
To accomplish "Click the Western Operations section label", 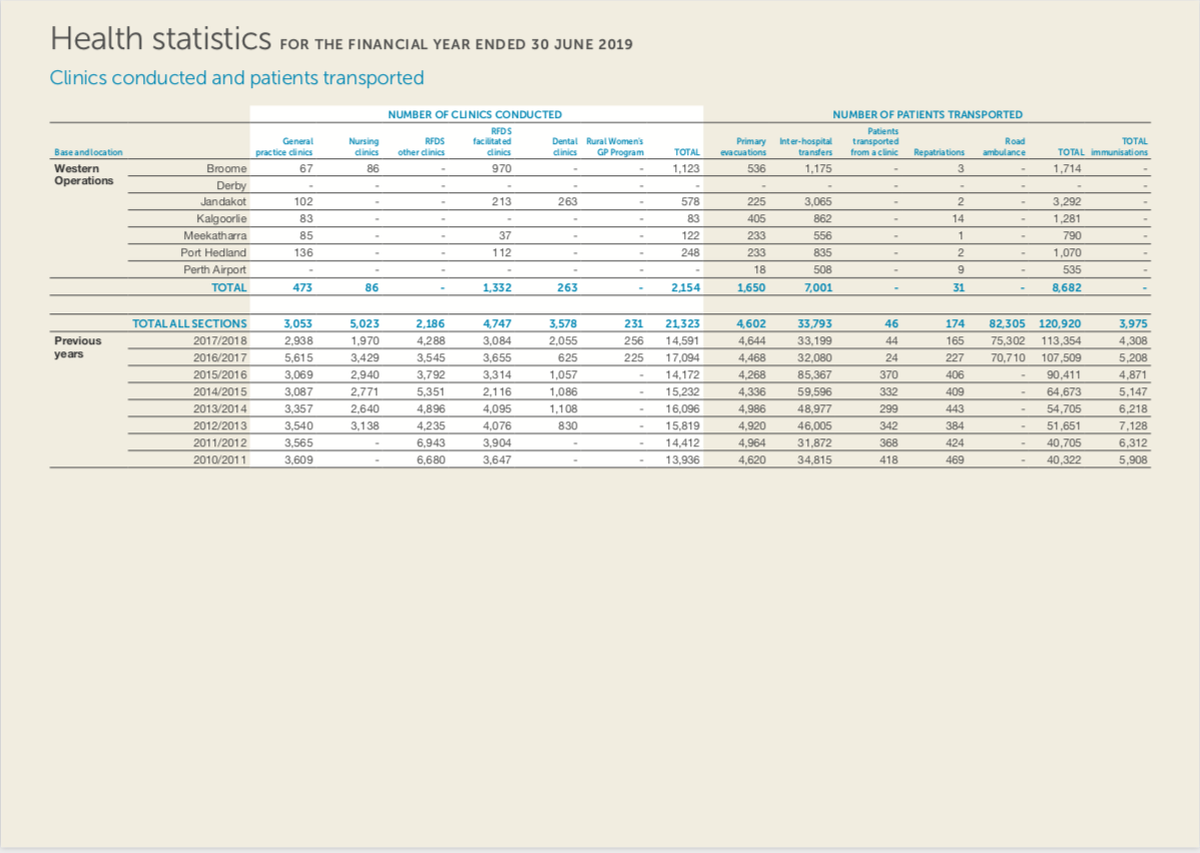I will click(83, 175).
